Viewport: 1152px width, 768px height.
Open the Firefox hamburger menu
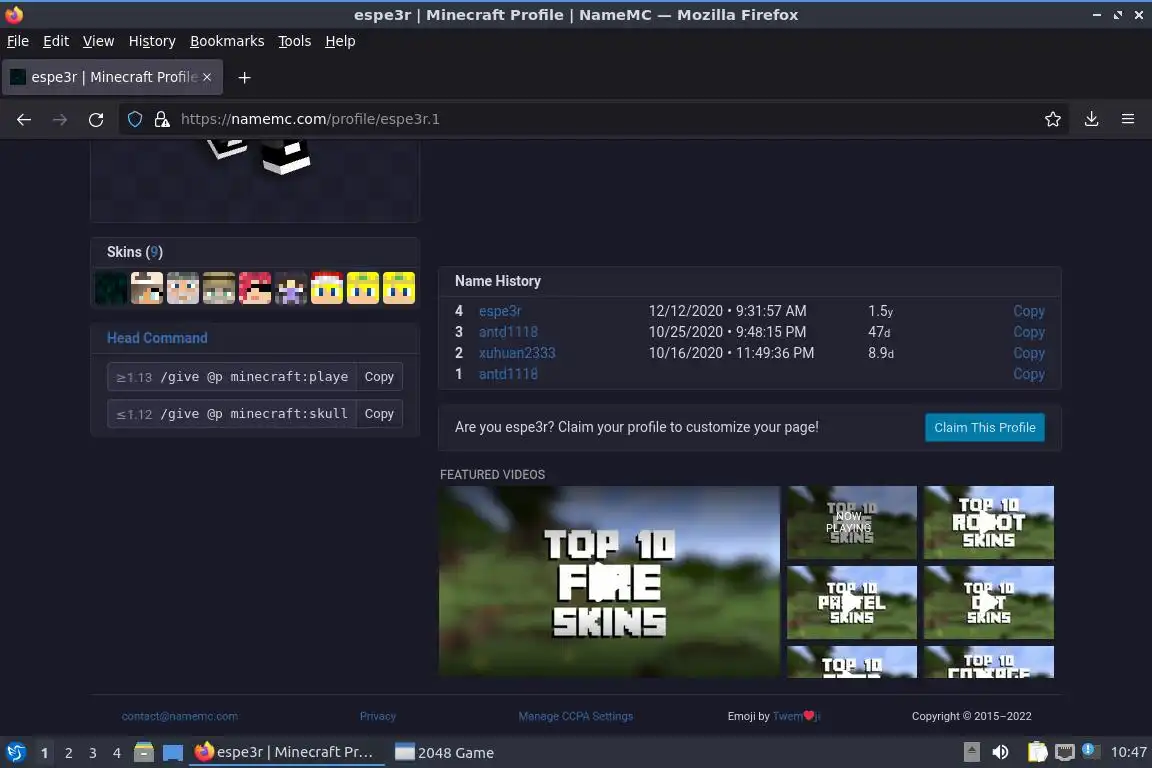[1128, 119]
